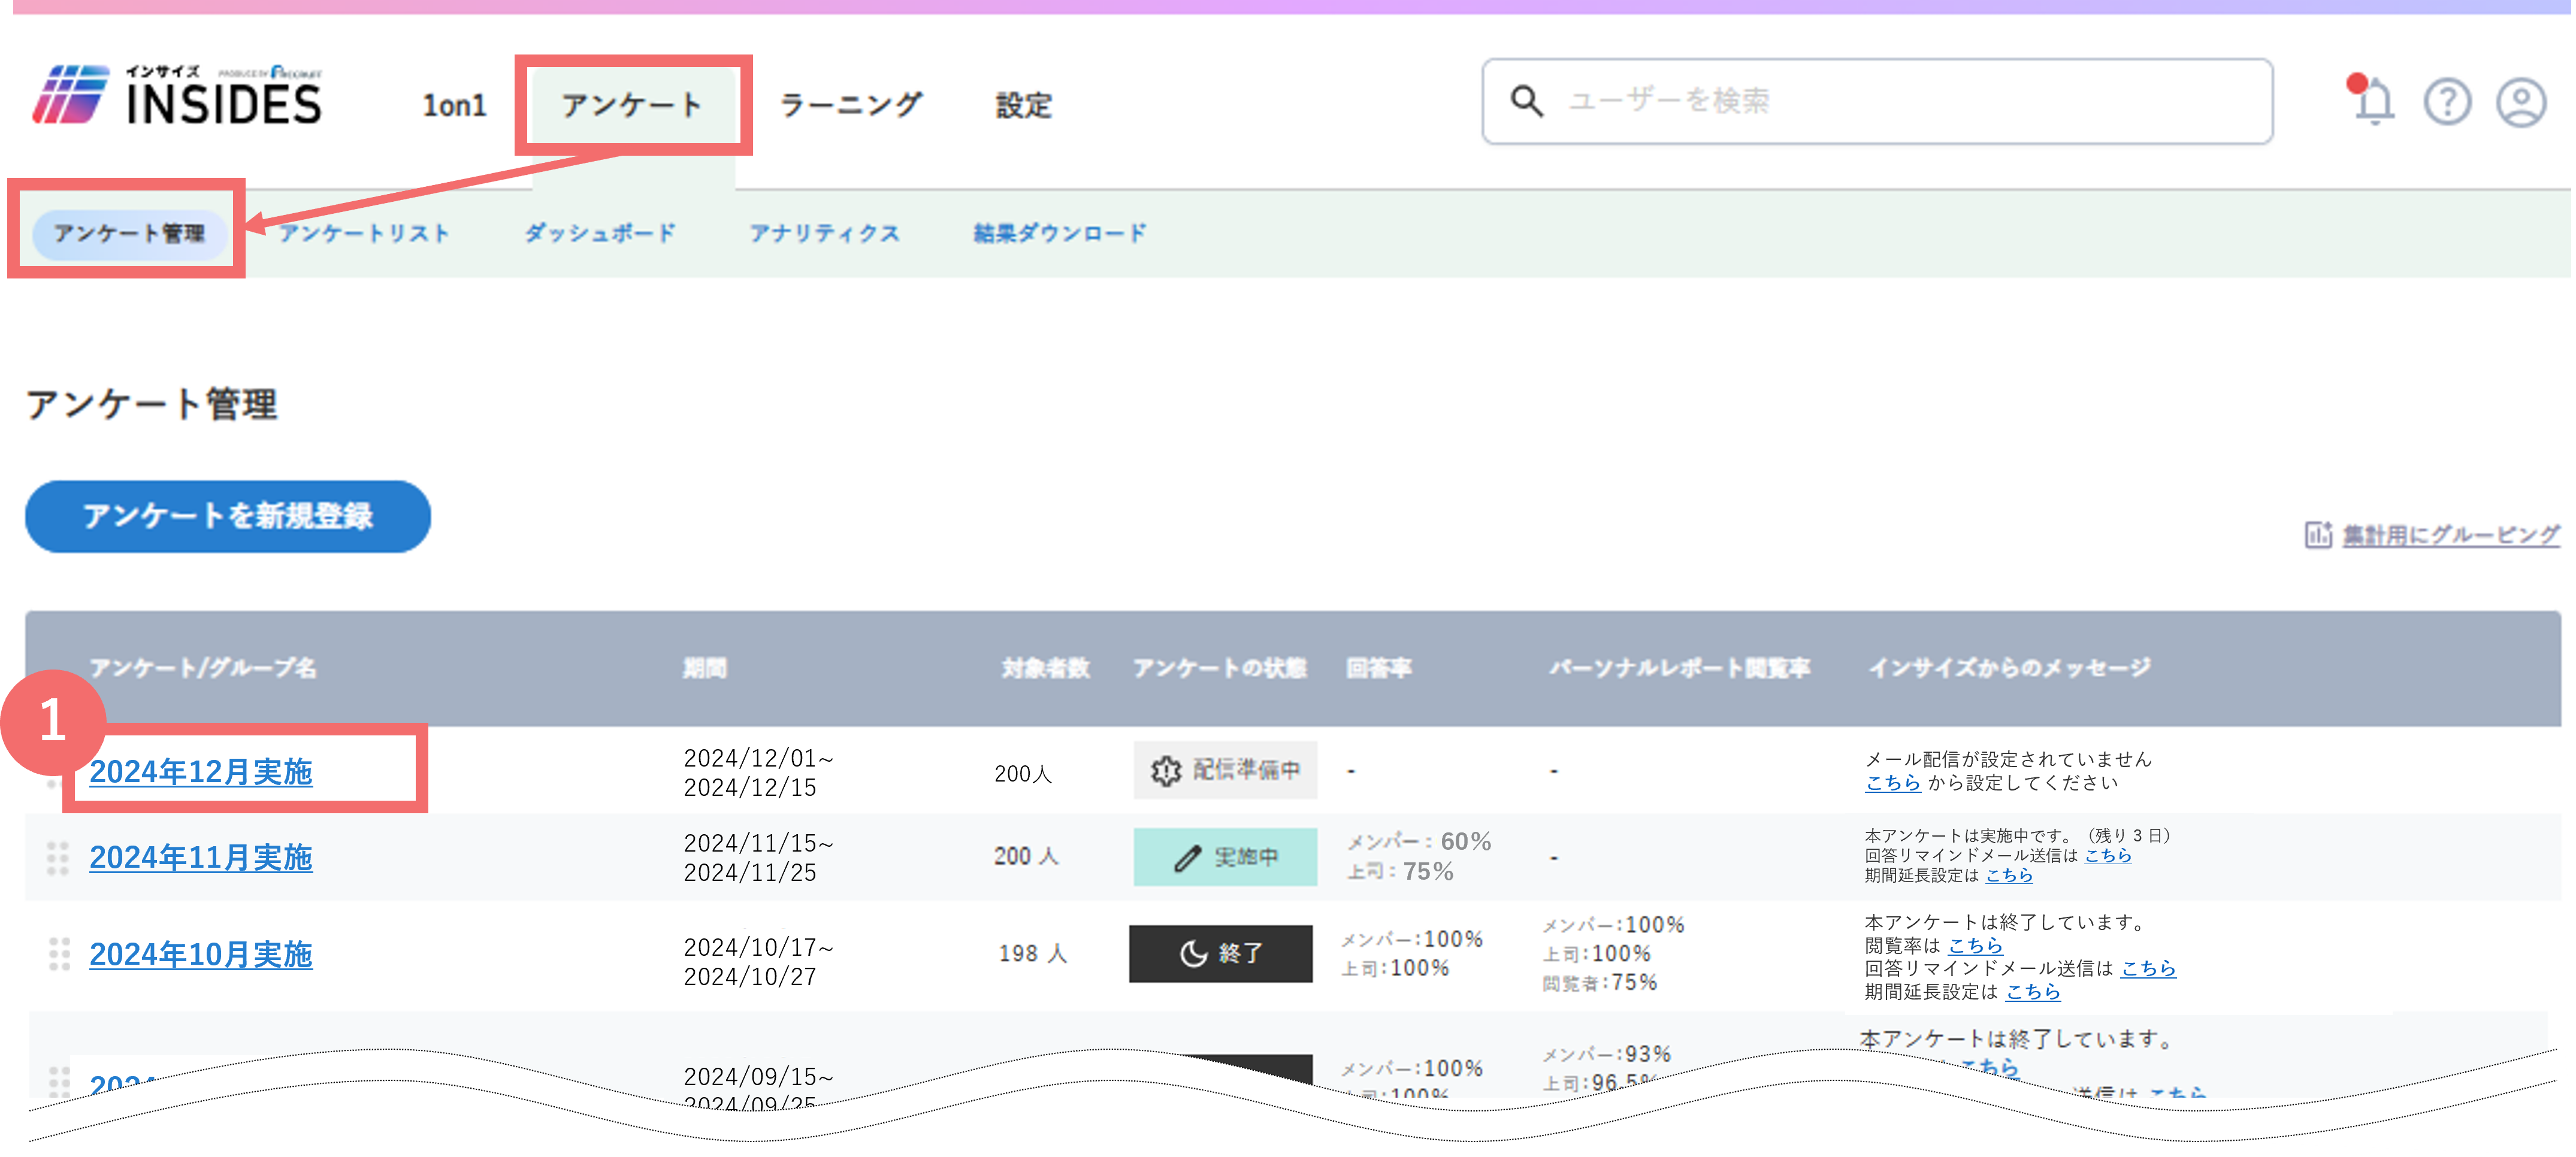This screenshot has height=1157, width=2576.
Task: Click the INSIDES logo
Action: coord(177,97)
